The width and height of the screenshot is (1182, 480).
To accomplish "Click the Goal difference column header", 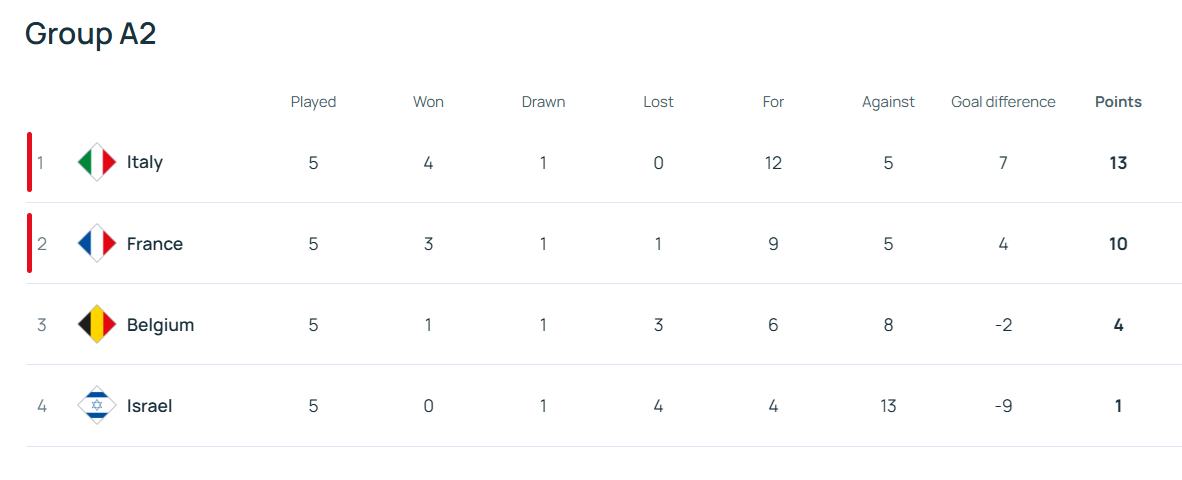I will (x=1003, y=101).
